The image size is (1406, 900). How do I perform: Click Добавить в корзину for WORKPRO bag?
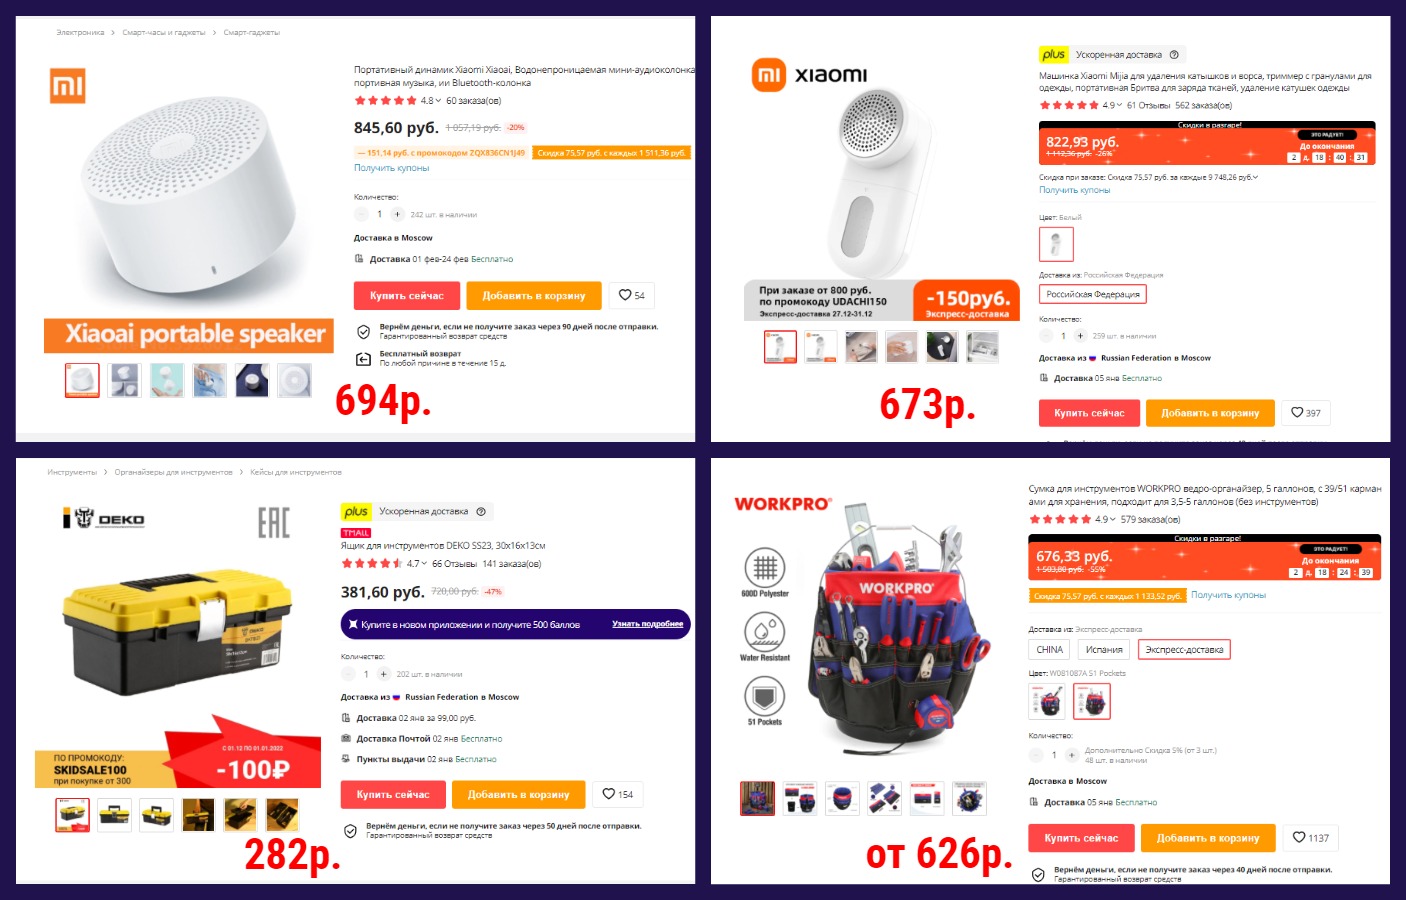pos(1208,838)
